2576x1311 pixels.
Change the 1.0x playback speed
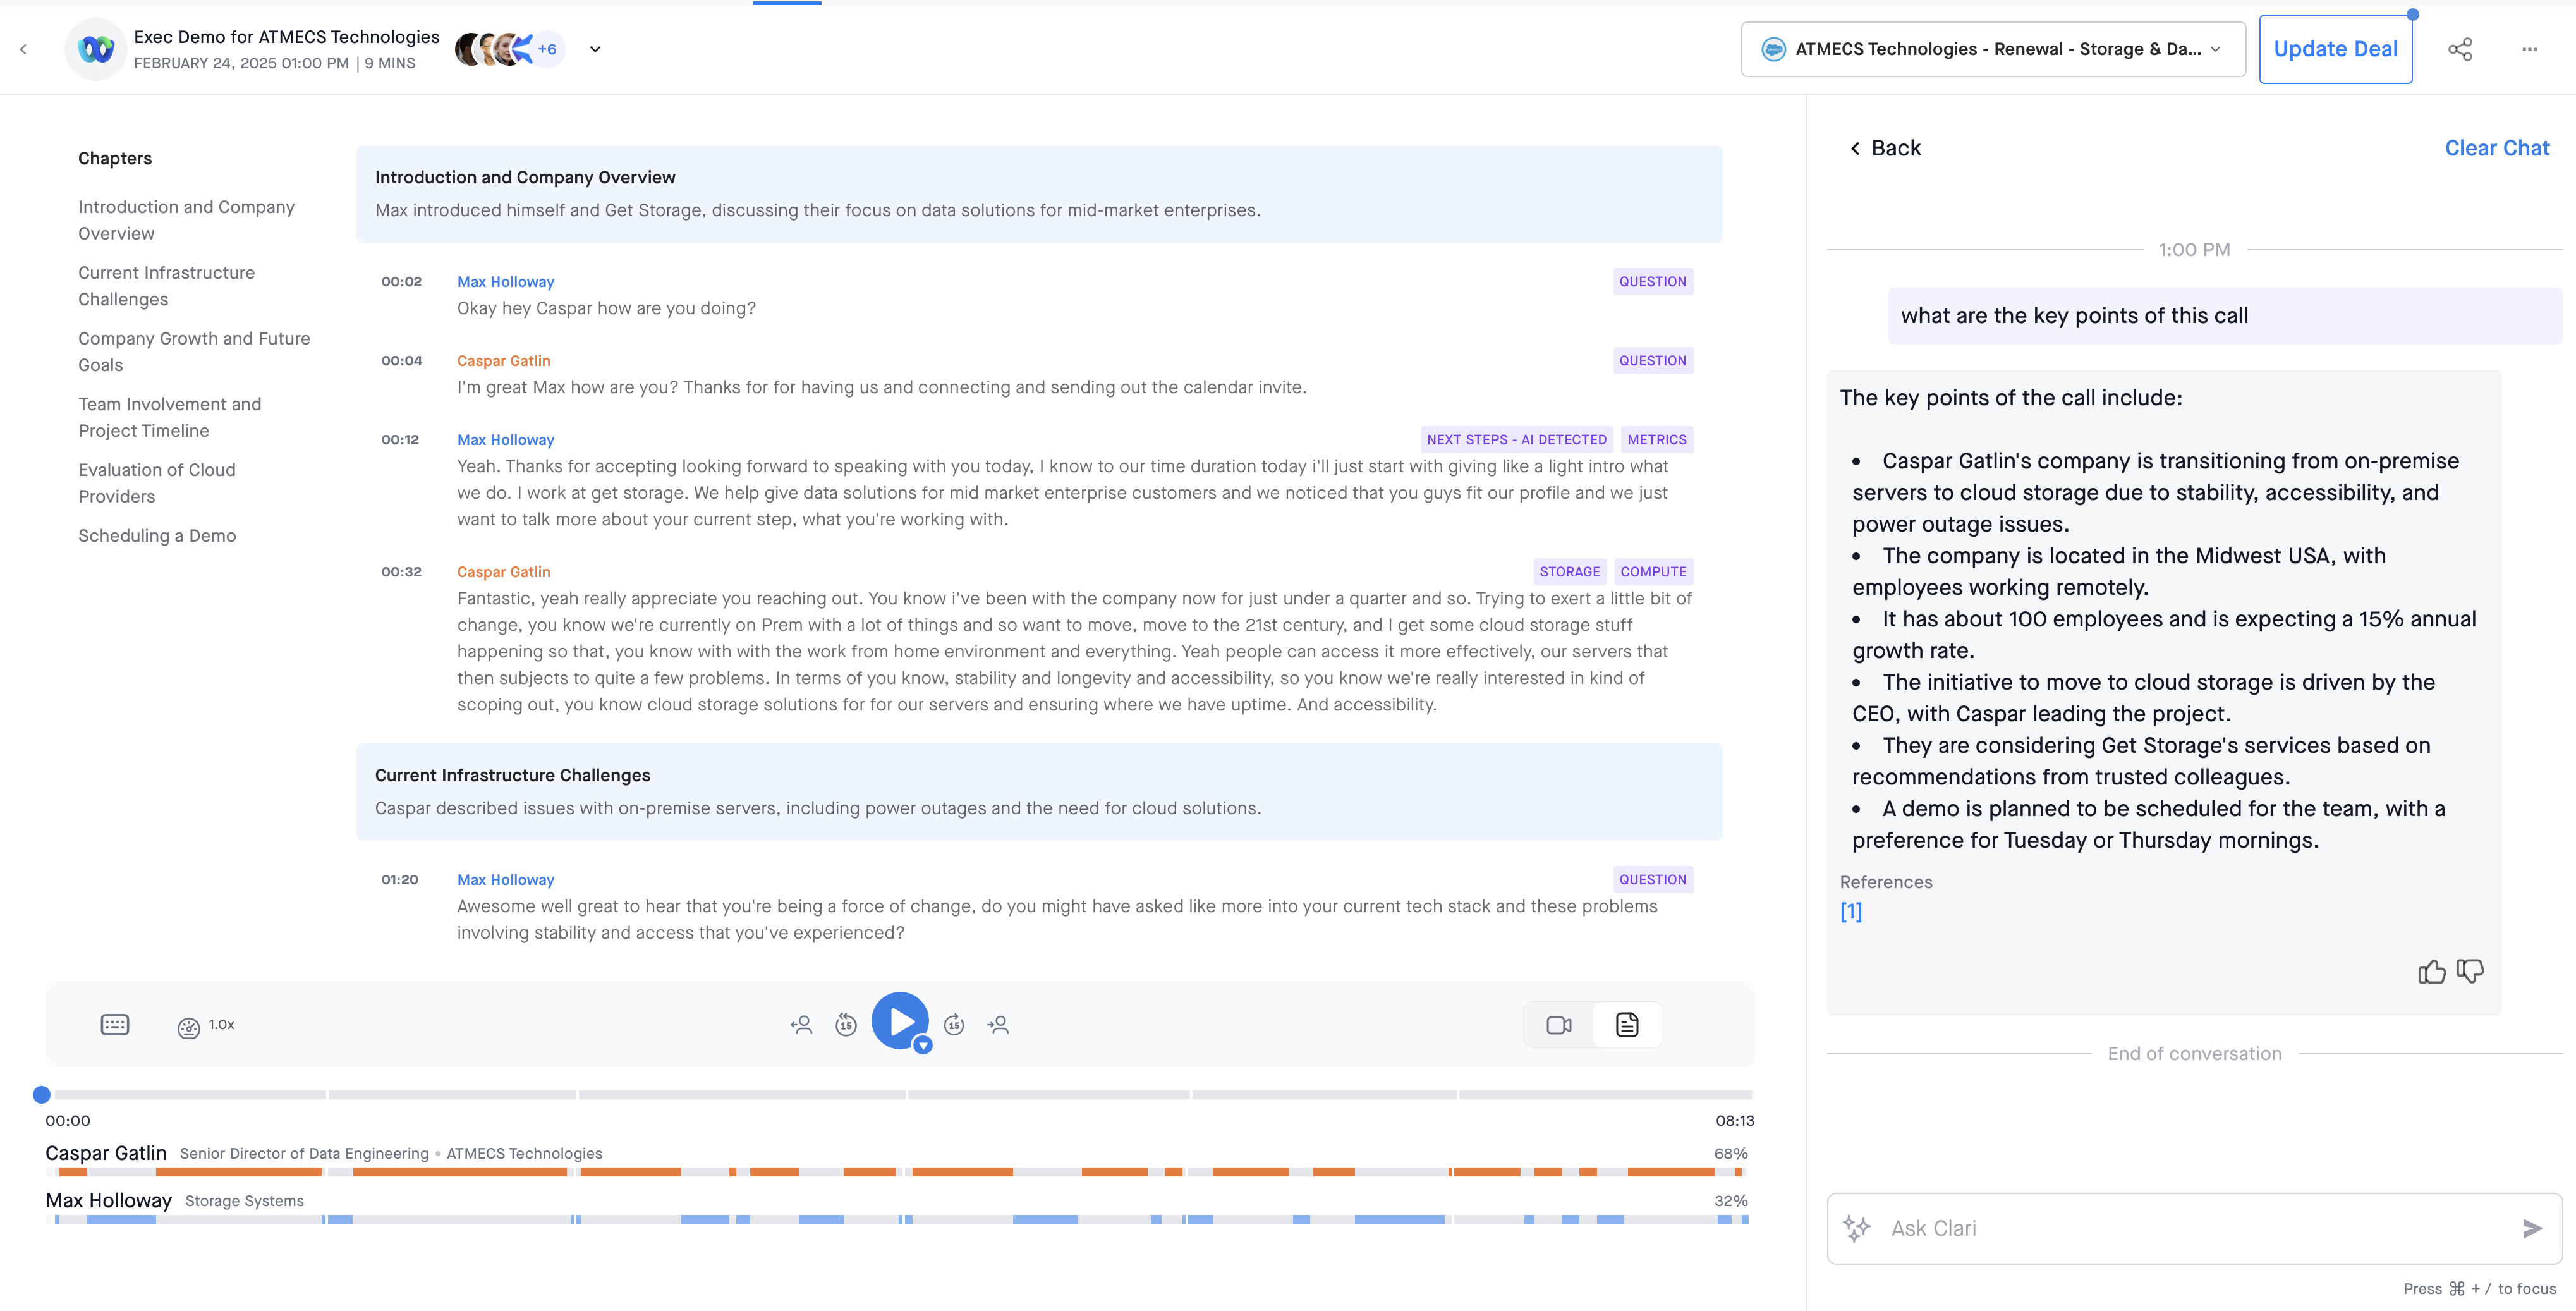[x=207, y=1025]
